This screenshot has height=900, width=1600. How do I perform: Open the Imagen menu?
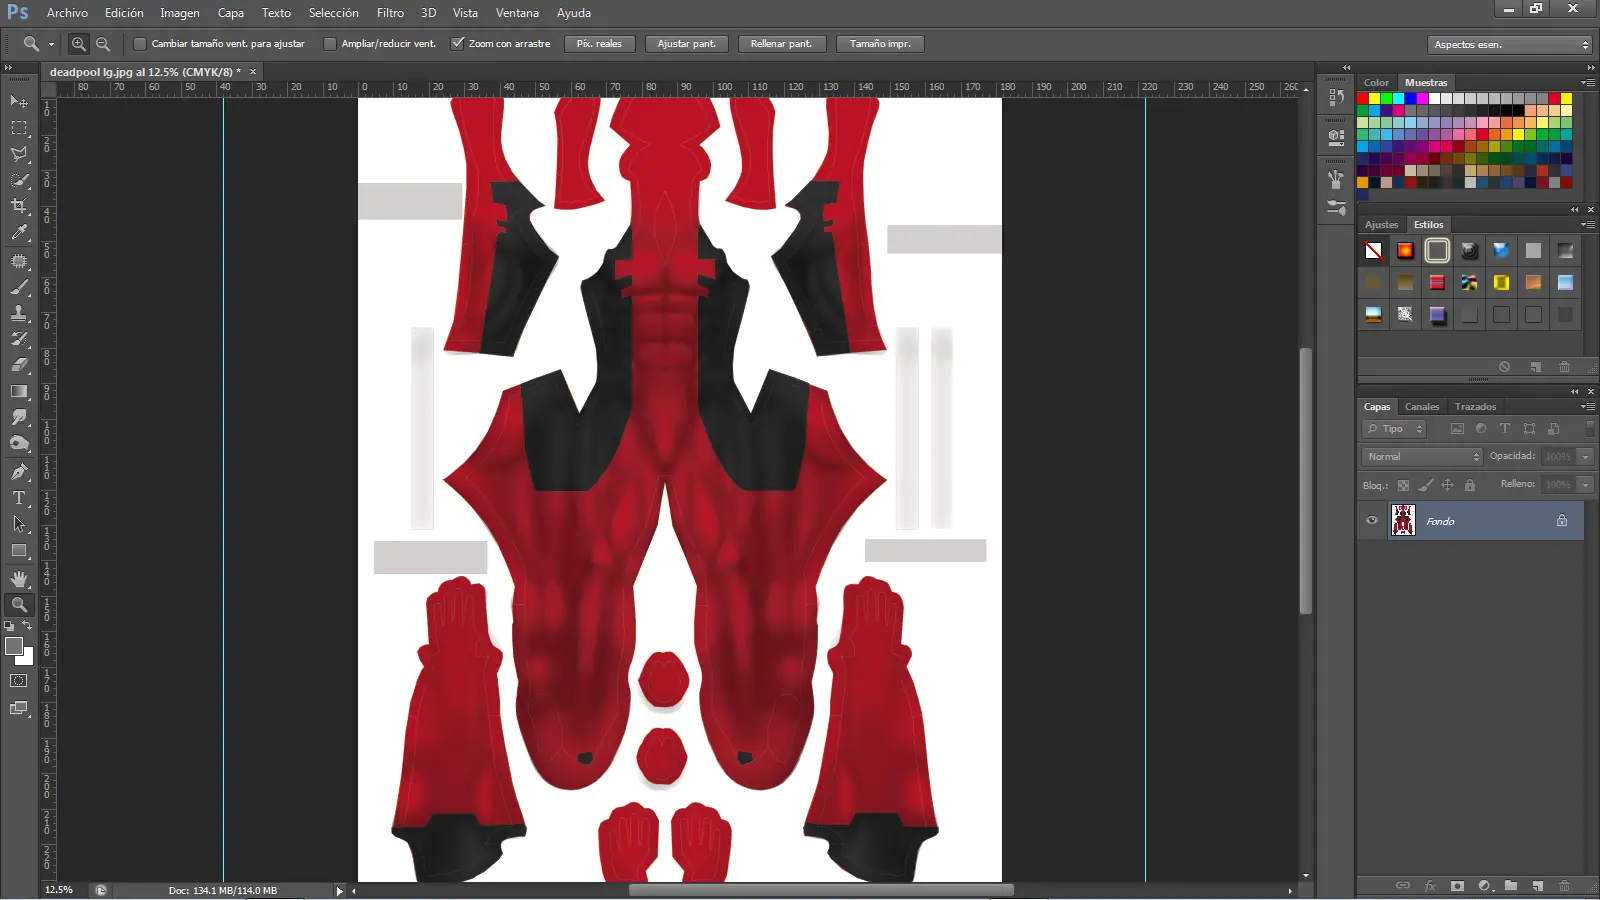(180, 13)
